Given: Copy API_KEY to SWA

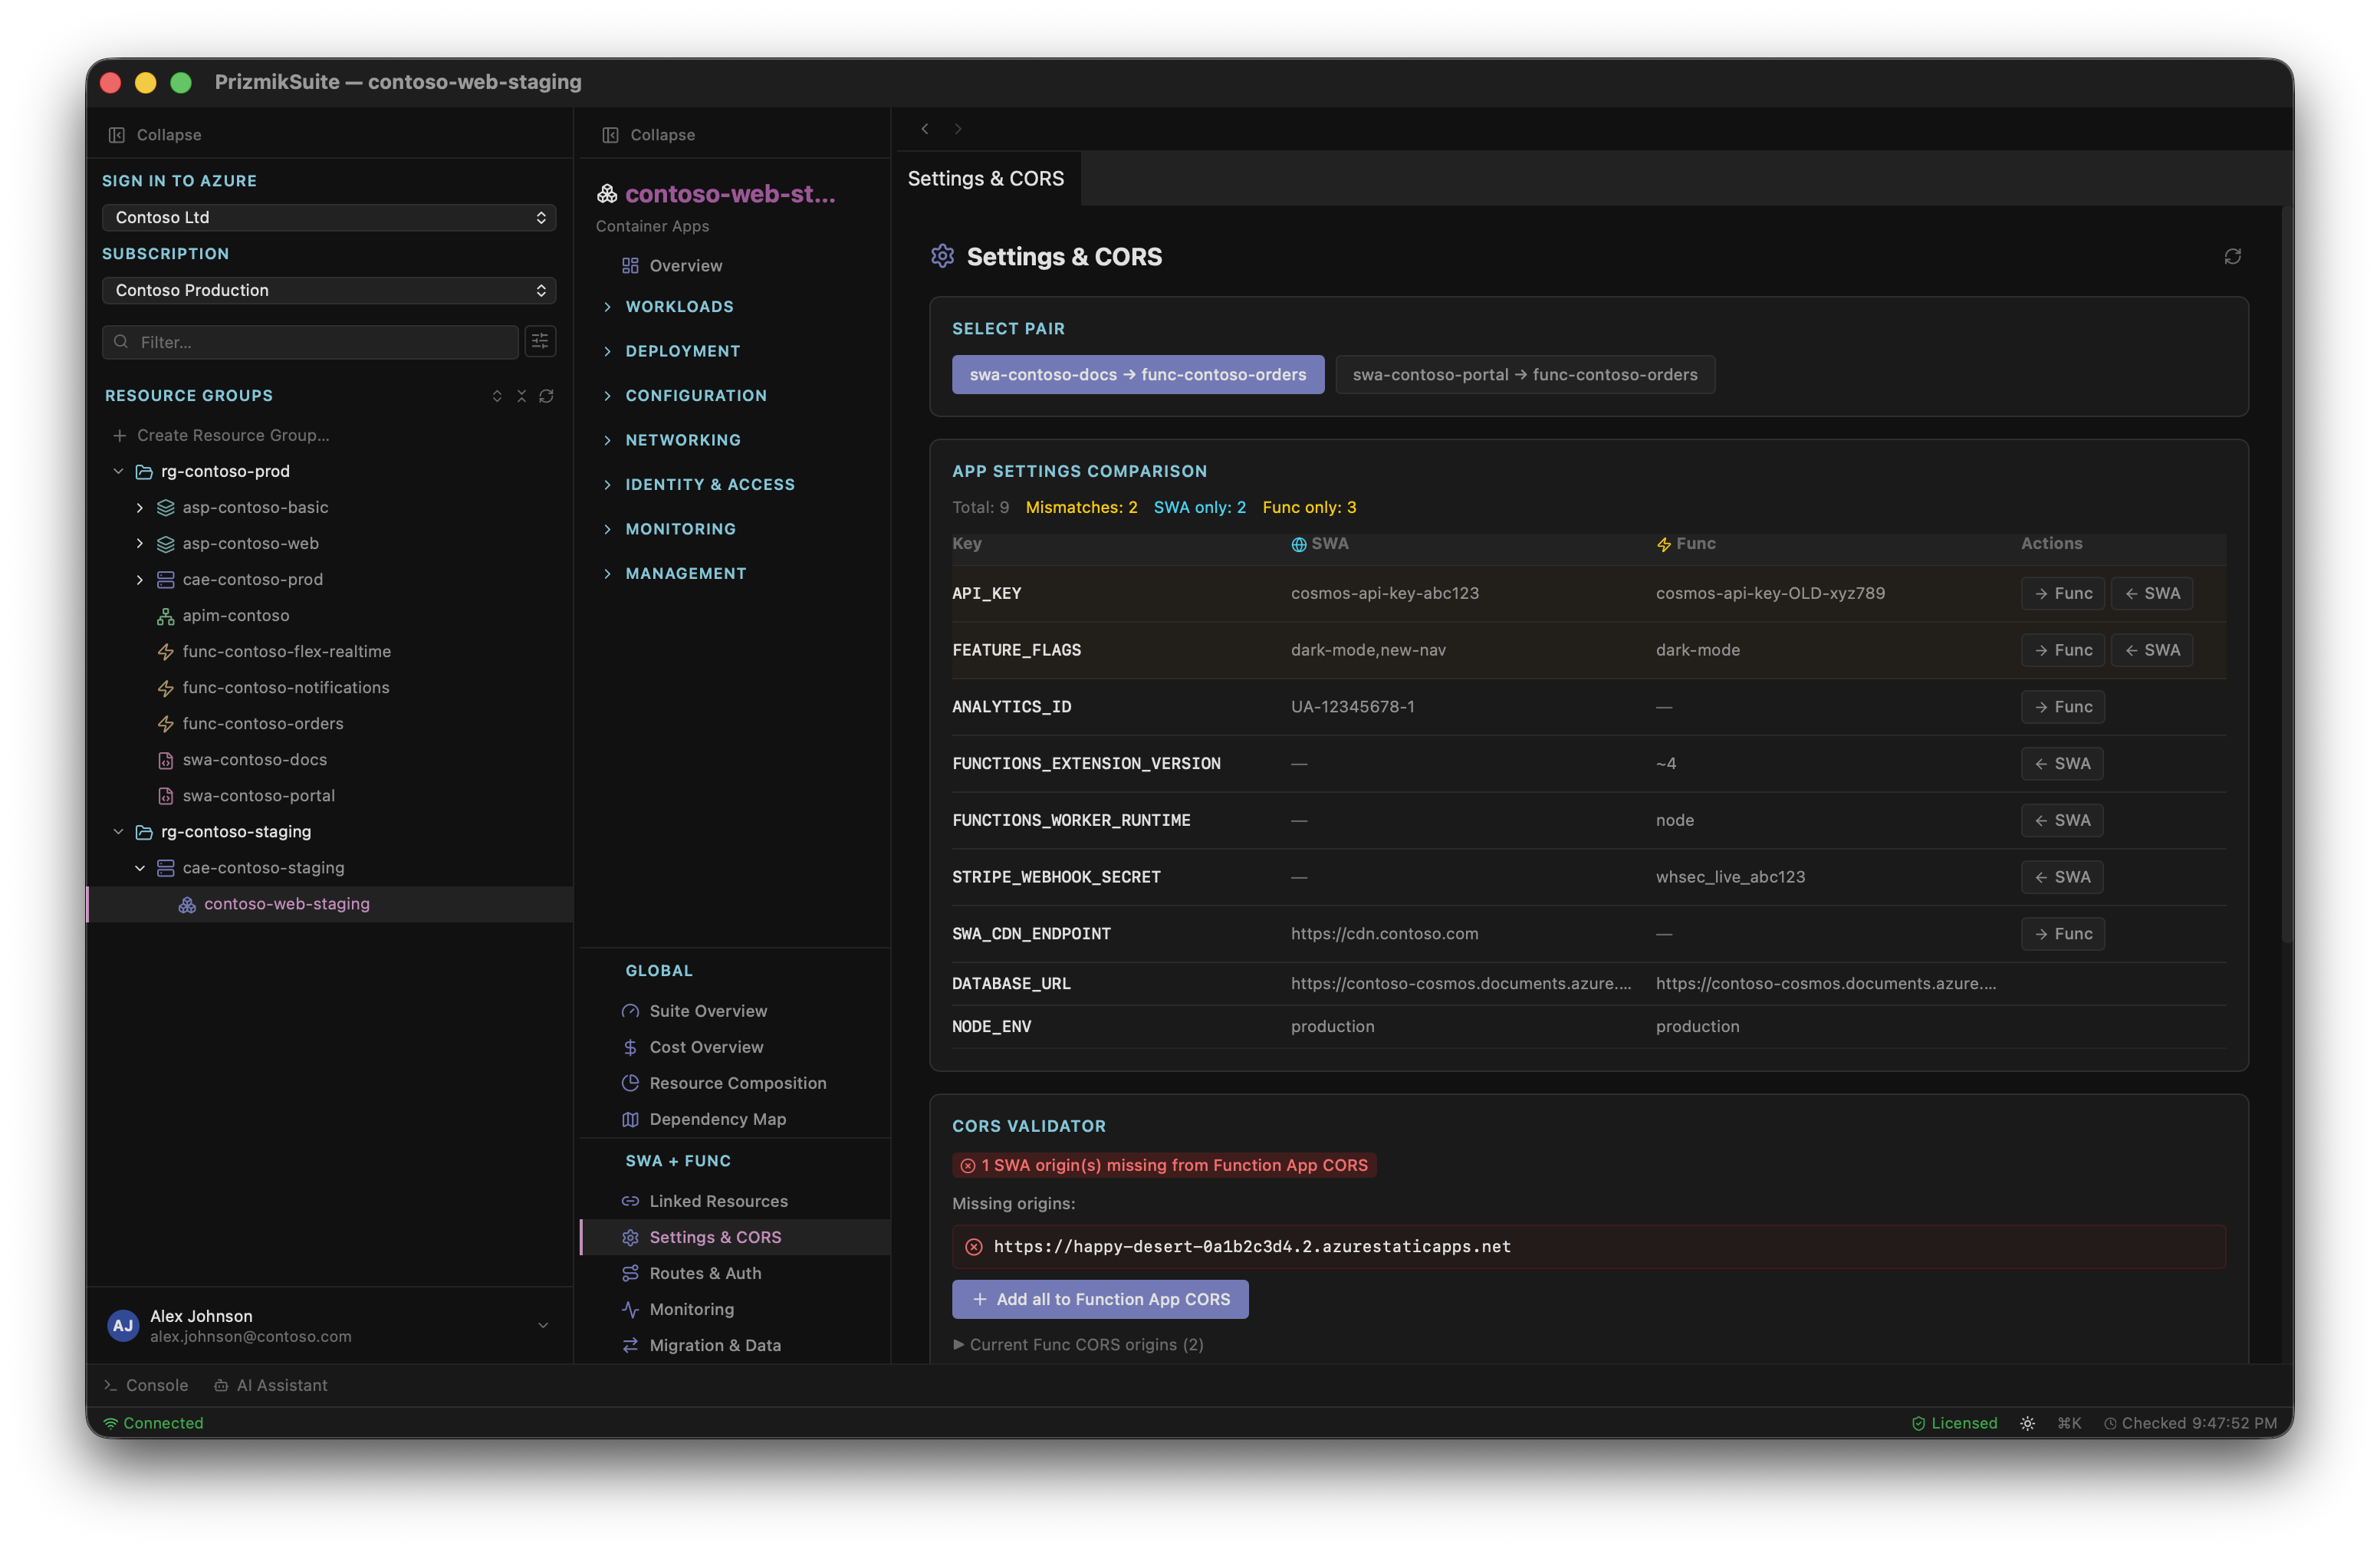Looking at the screenshot, I should 2151,593.
